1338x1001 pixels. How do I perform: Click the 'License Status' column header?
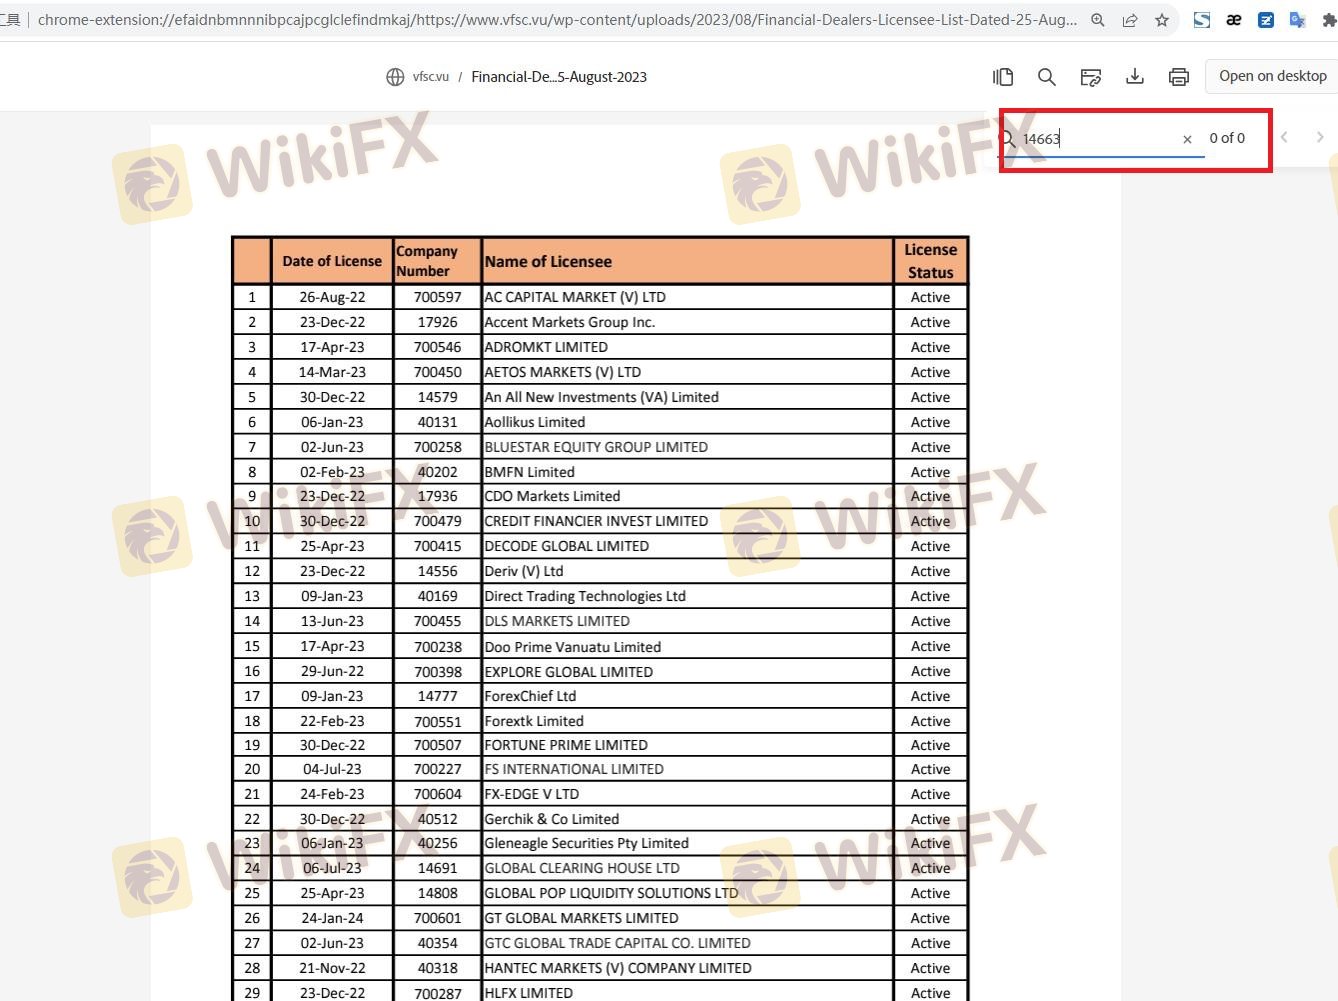click(x=930, y=261)
